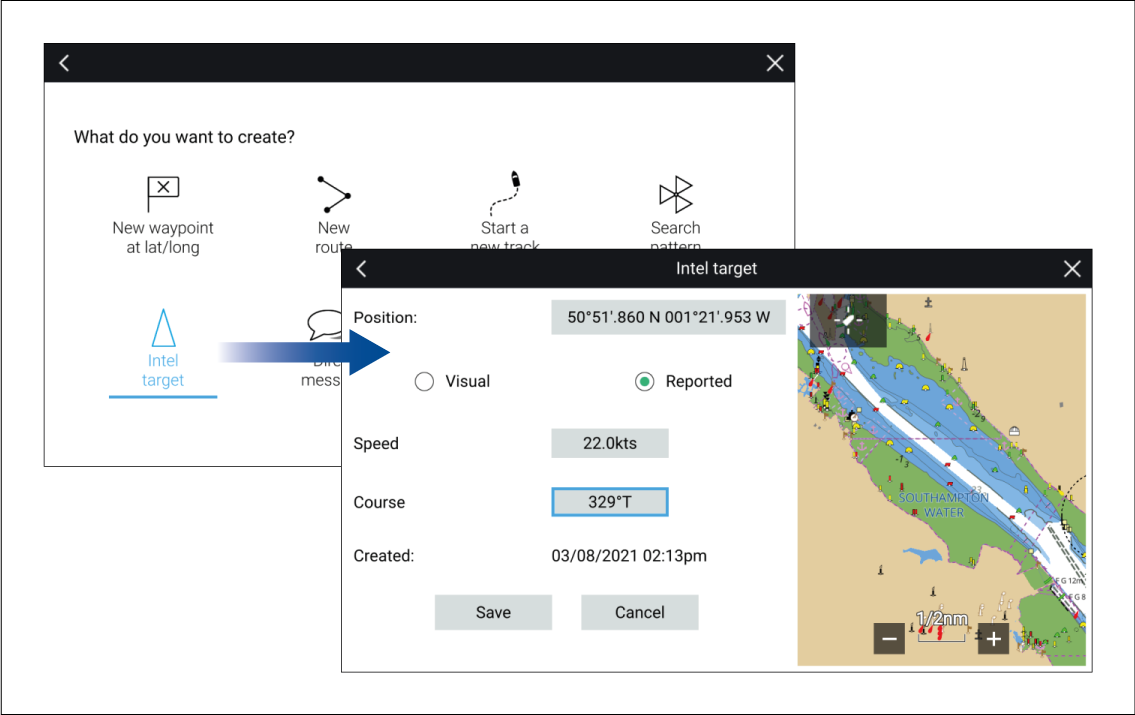This screenshot has width=1135, height=715.
Task: Click the crosshair target marker on chart
Action: click(848, 320)
